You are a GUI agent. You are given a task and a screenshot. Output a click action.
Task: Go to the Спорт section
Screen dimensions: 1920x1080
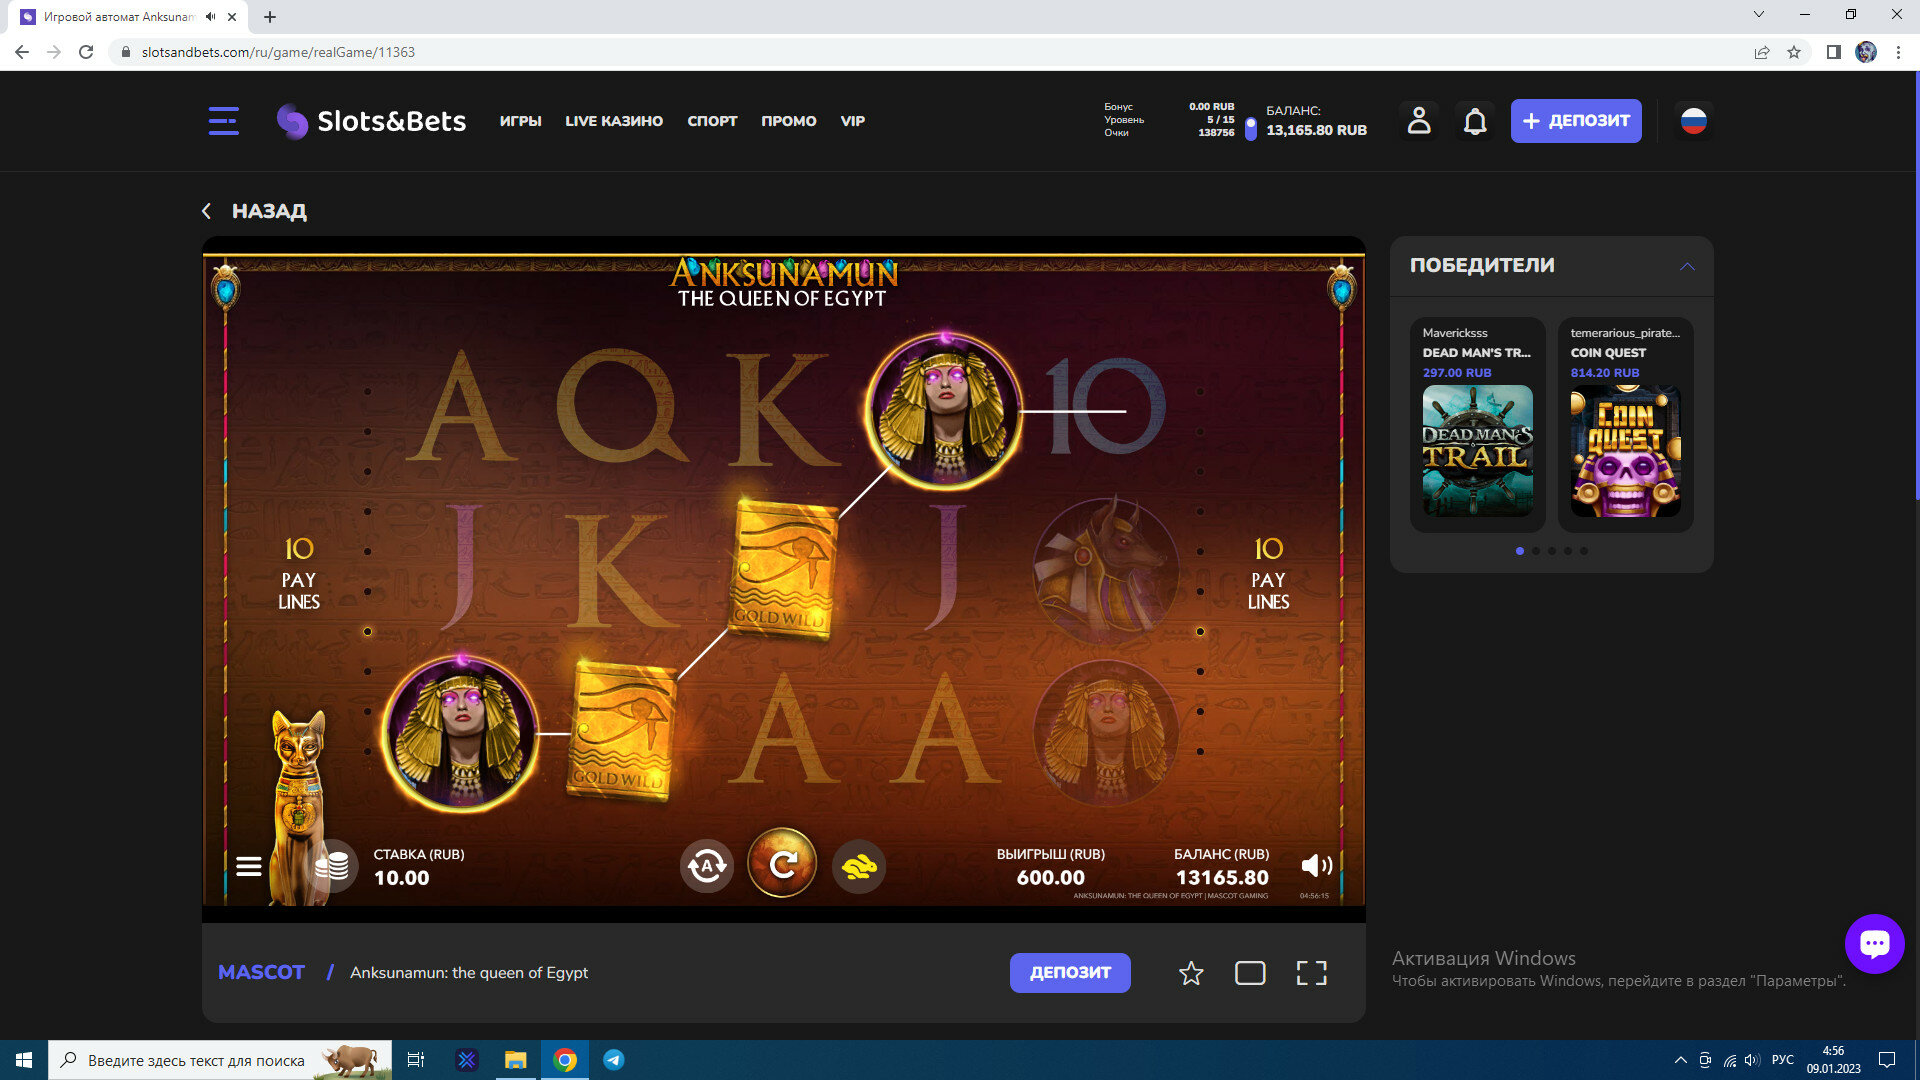click(712, 121)
